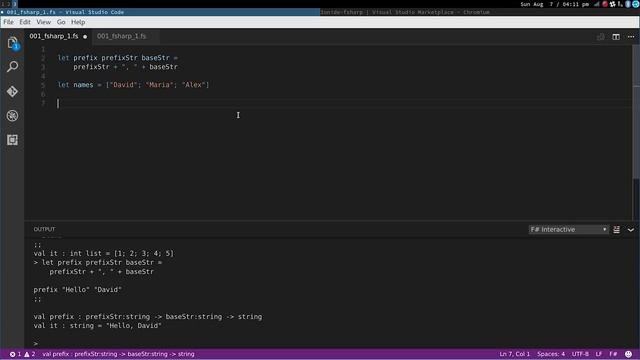Click Spaces: 4 indentation indicator

(551, 354)
